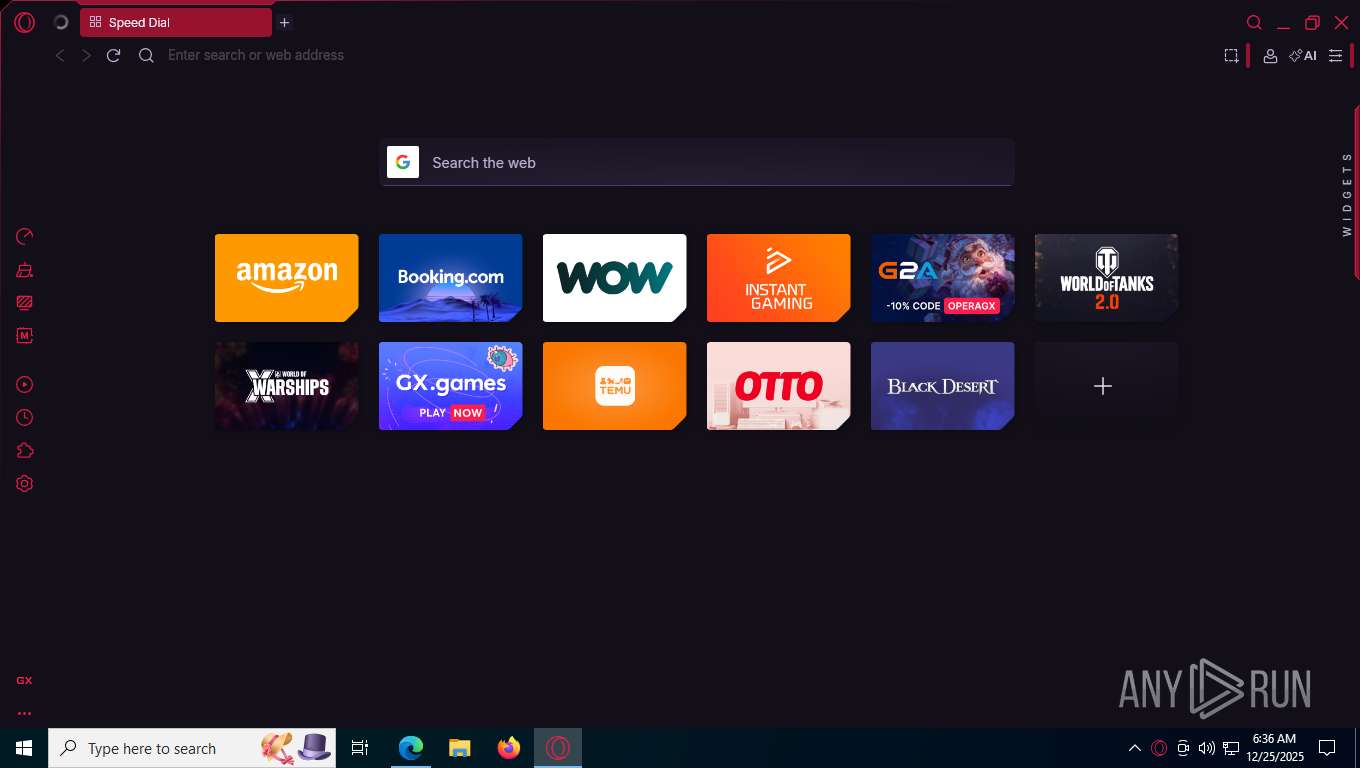
Task: Go back with the back arrow
Action: [60, 55]
